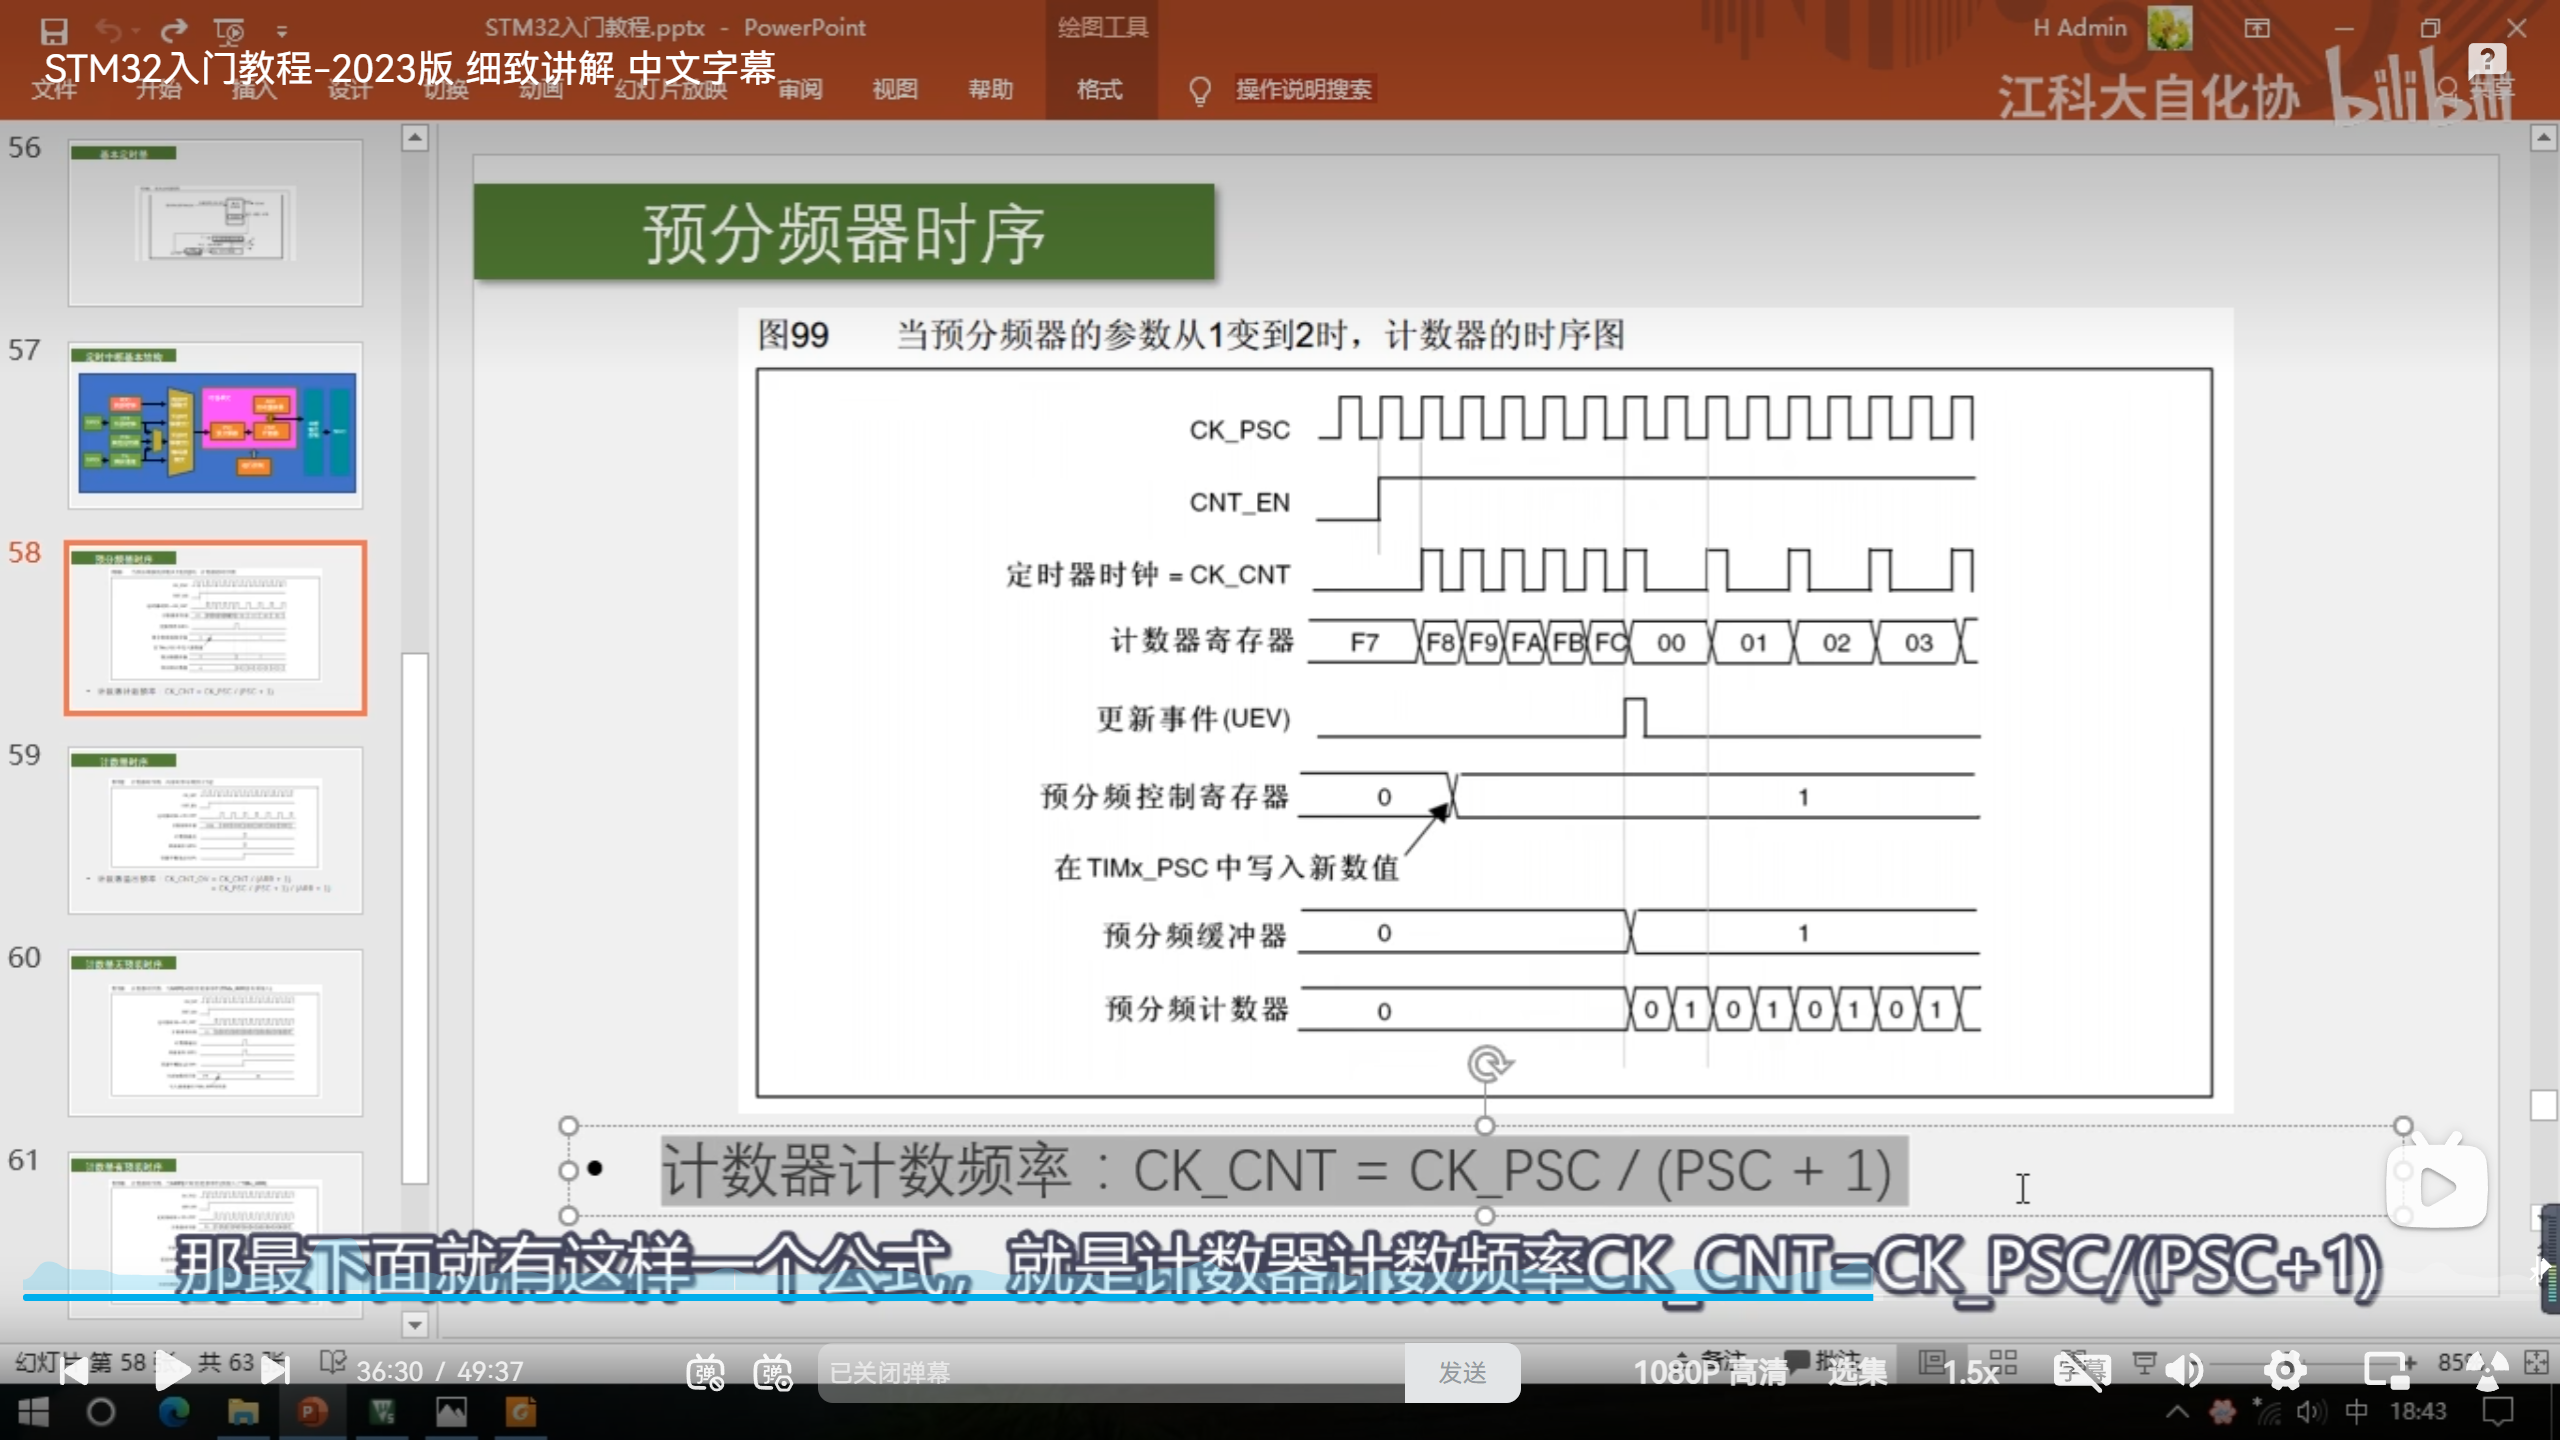Screen dimensions: 2560x1440
Task: Open the 1080P quality selector
Action: (x=1710, y=1372)
